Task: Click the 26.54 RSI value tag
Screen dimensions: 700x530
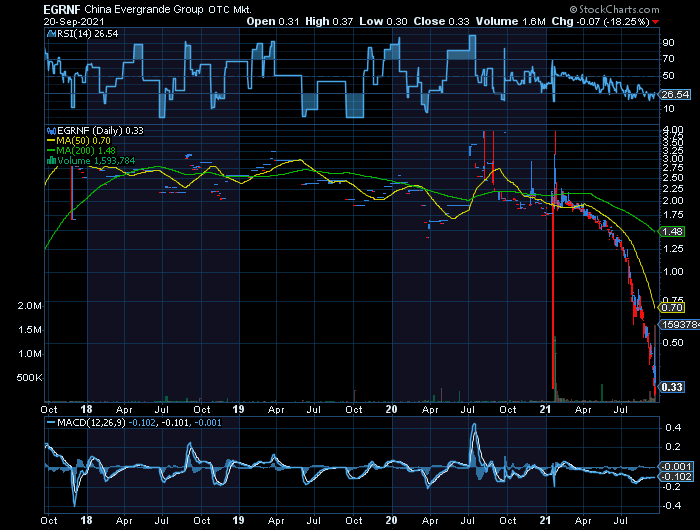Action: pos(675,95)
